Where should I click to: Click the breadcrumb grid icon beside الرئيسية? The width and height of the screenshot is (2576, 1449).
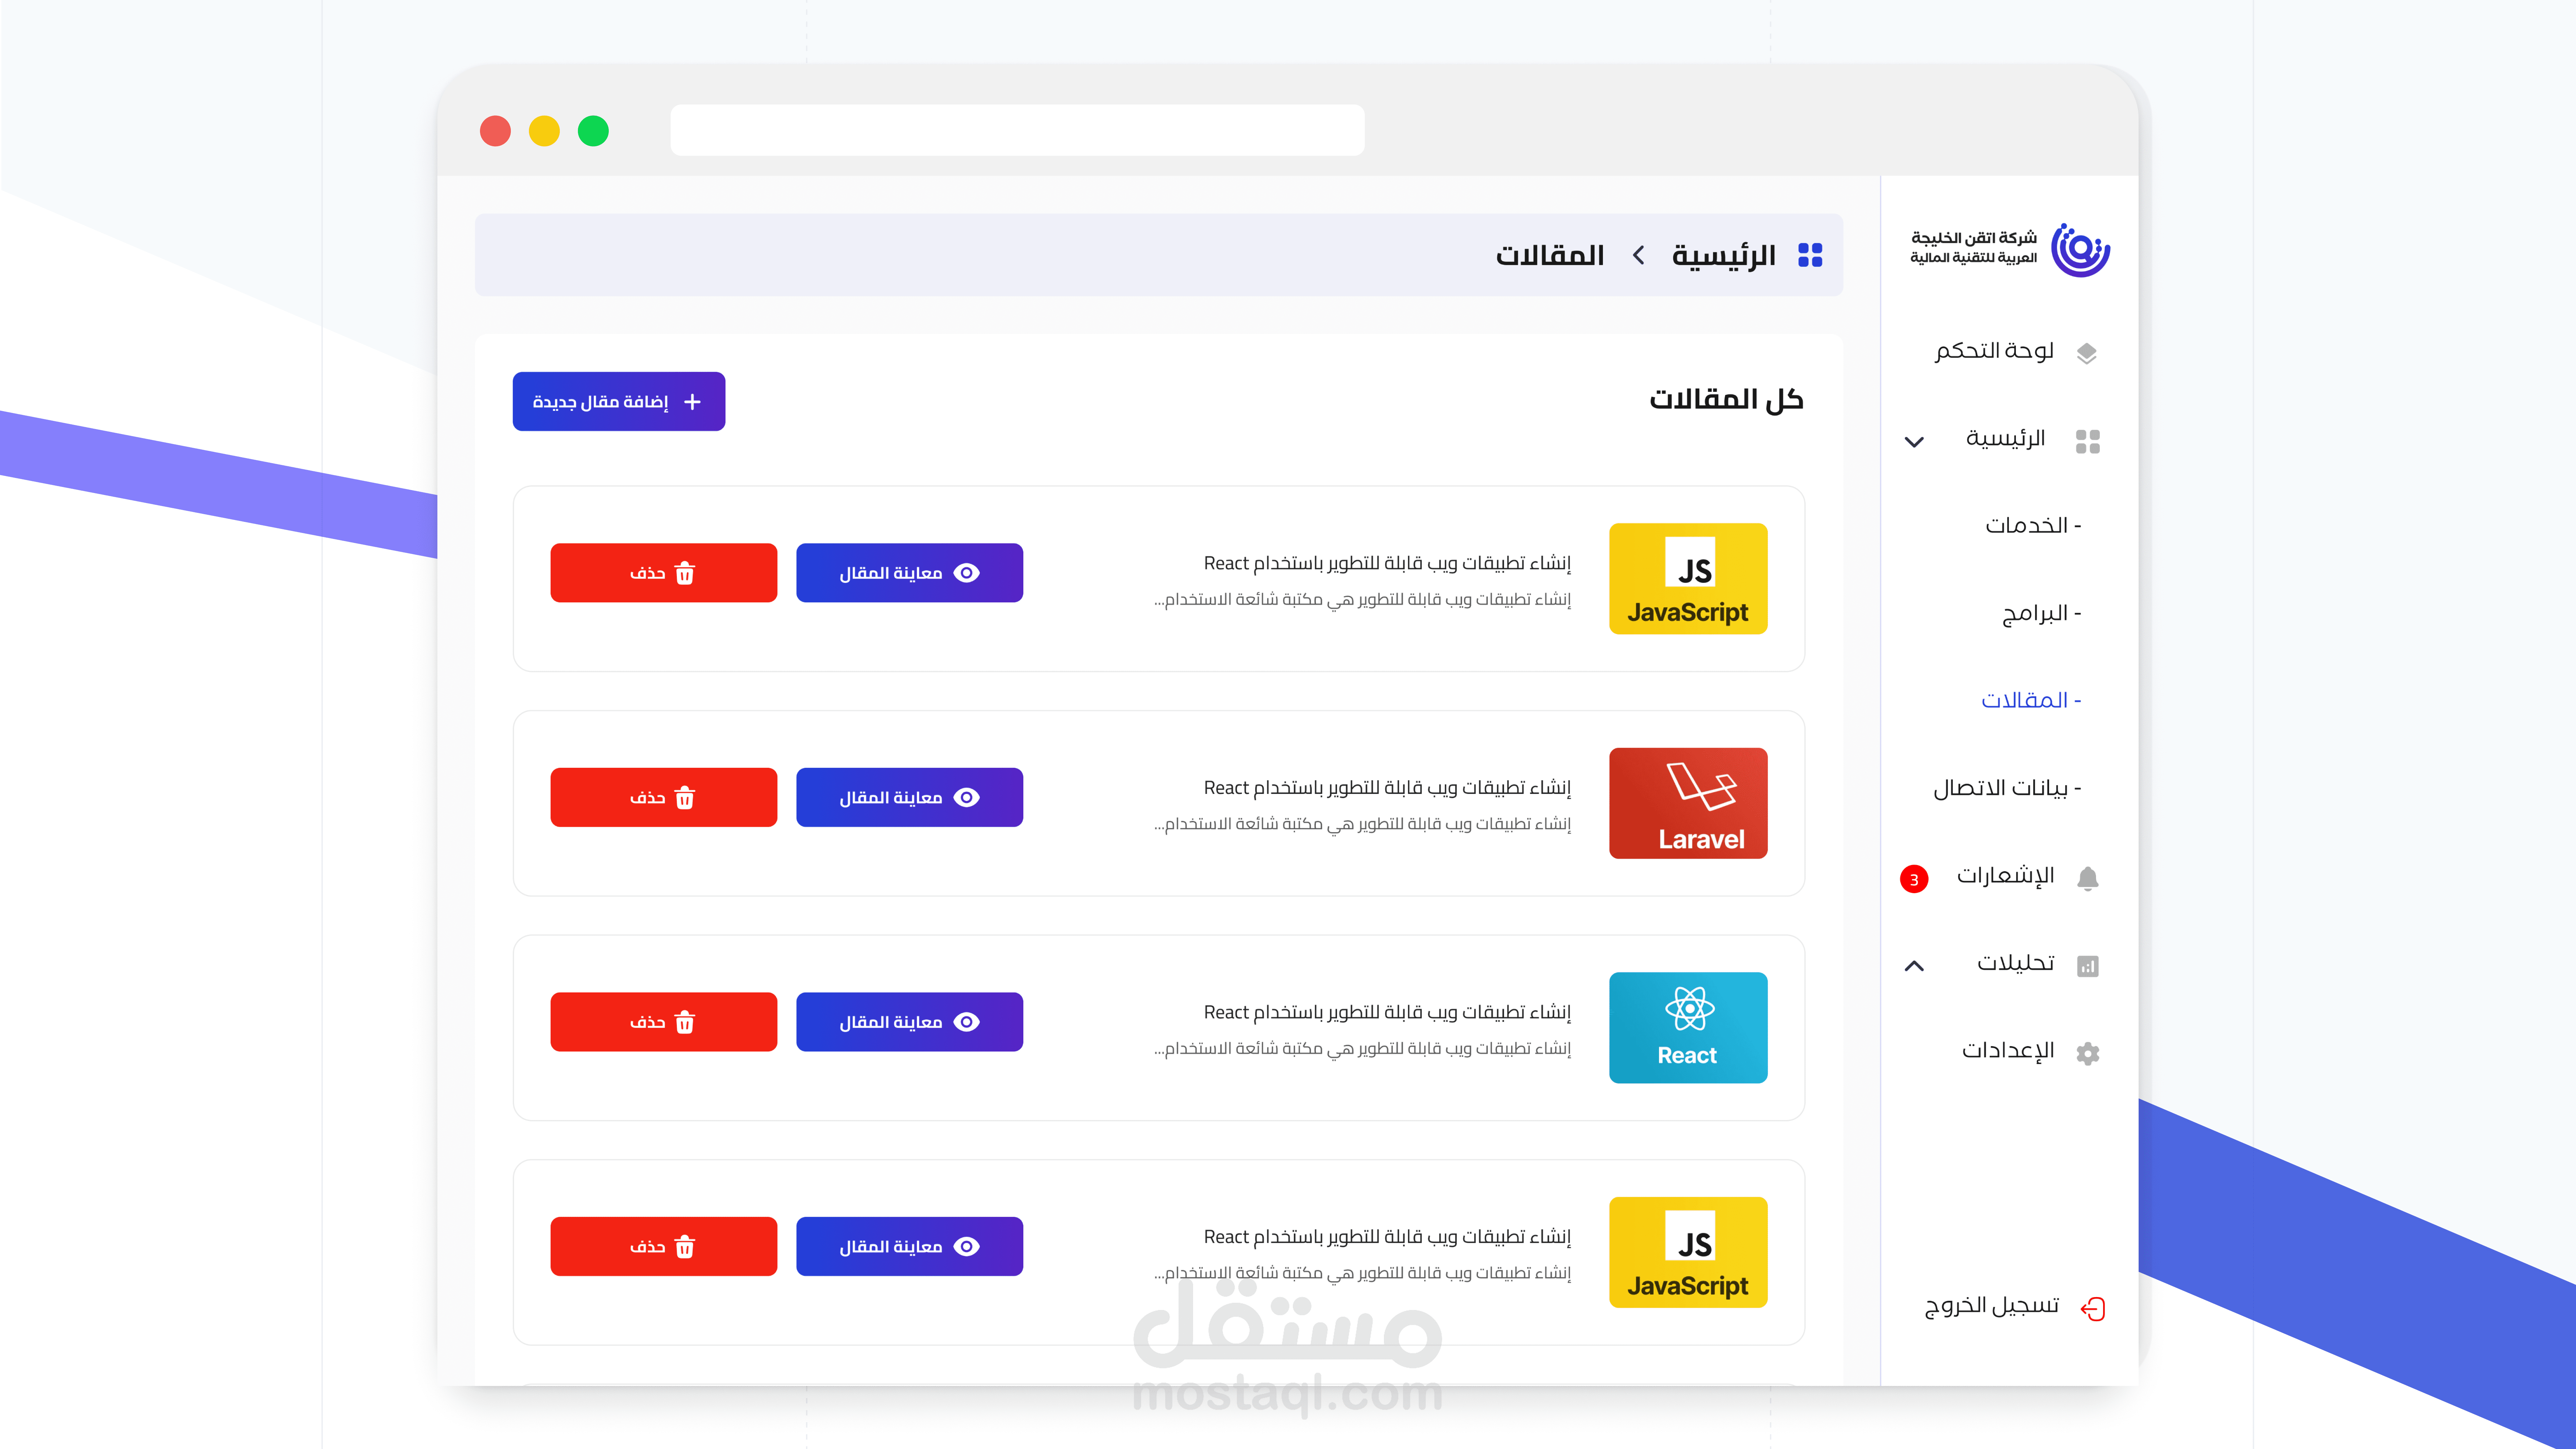[1810, 255]
